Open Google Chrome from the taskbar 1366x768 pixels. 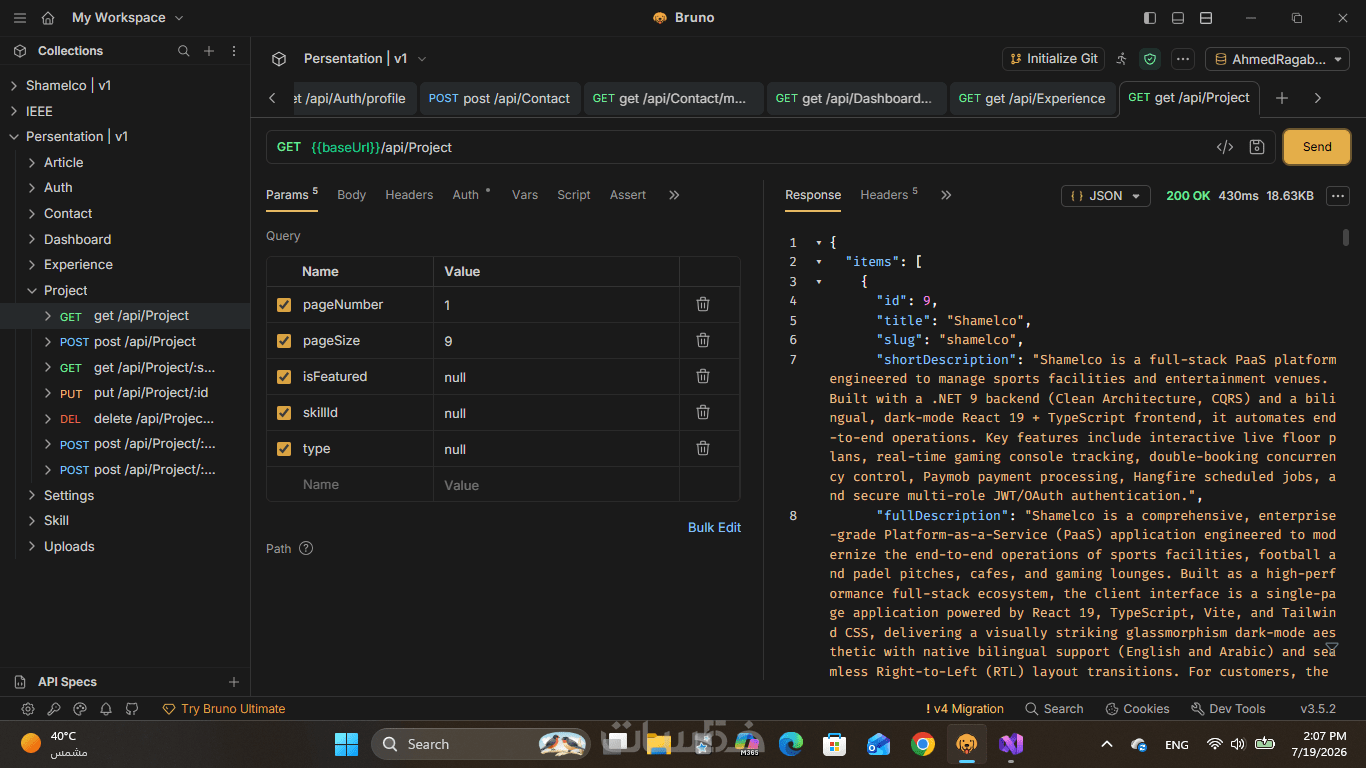[x=923, y=744]
